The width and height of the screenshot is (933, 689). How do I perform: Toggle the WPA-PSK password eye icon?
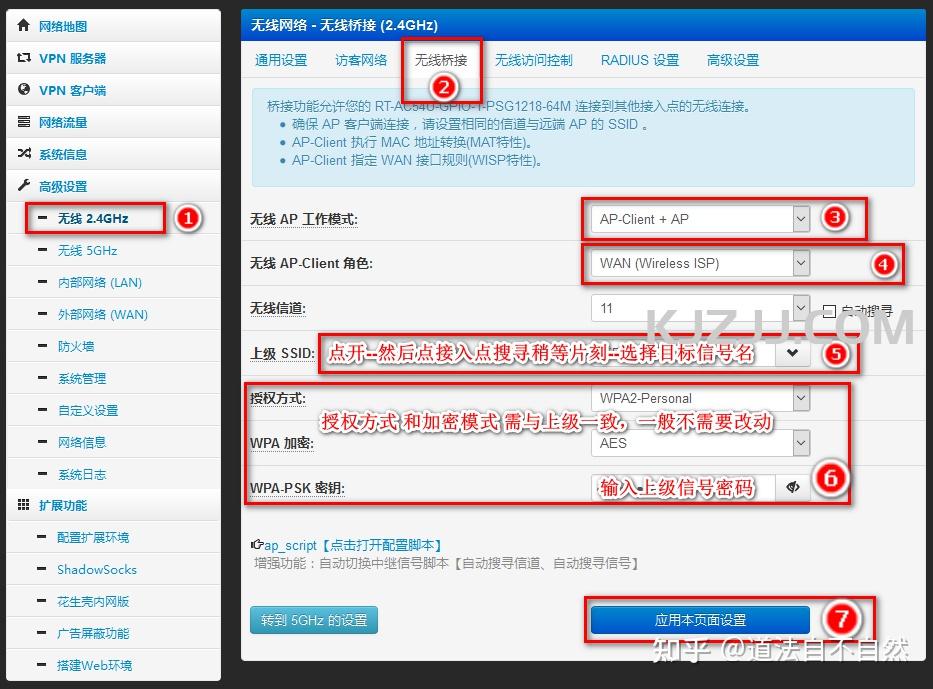pos(793,487)
